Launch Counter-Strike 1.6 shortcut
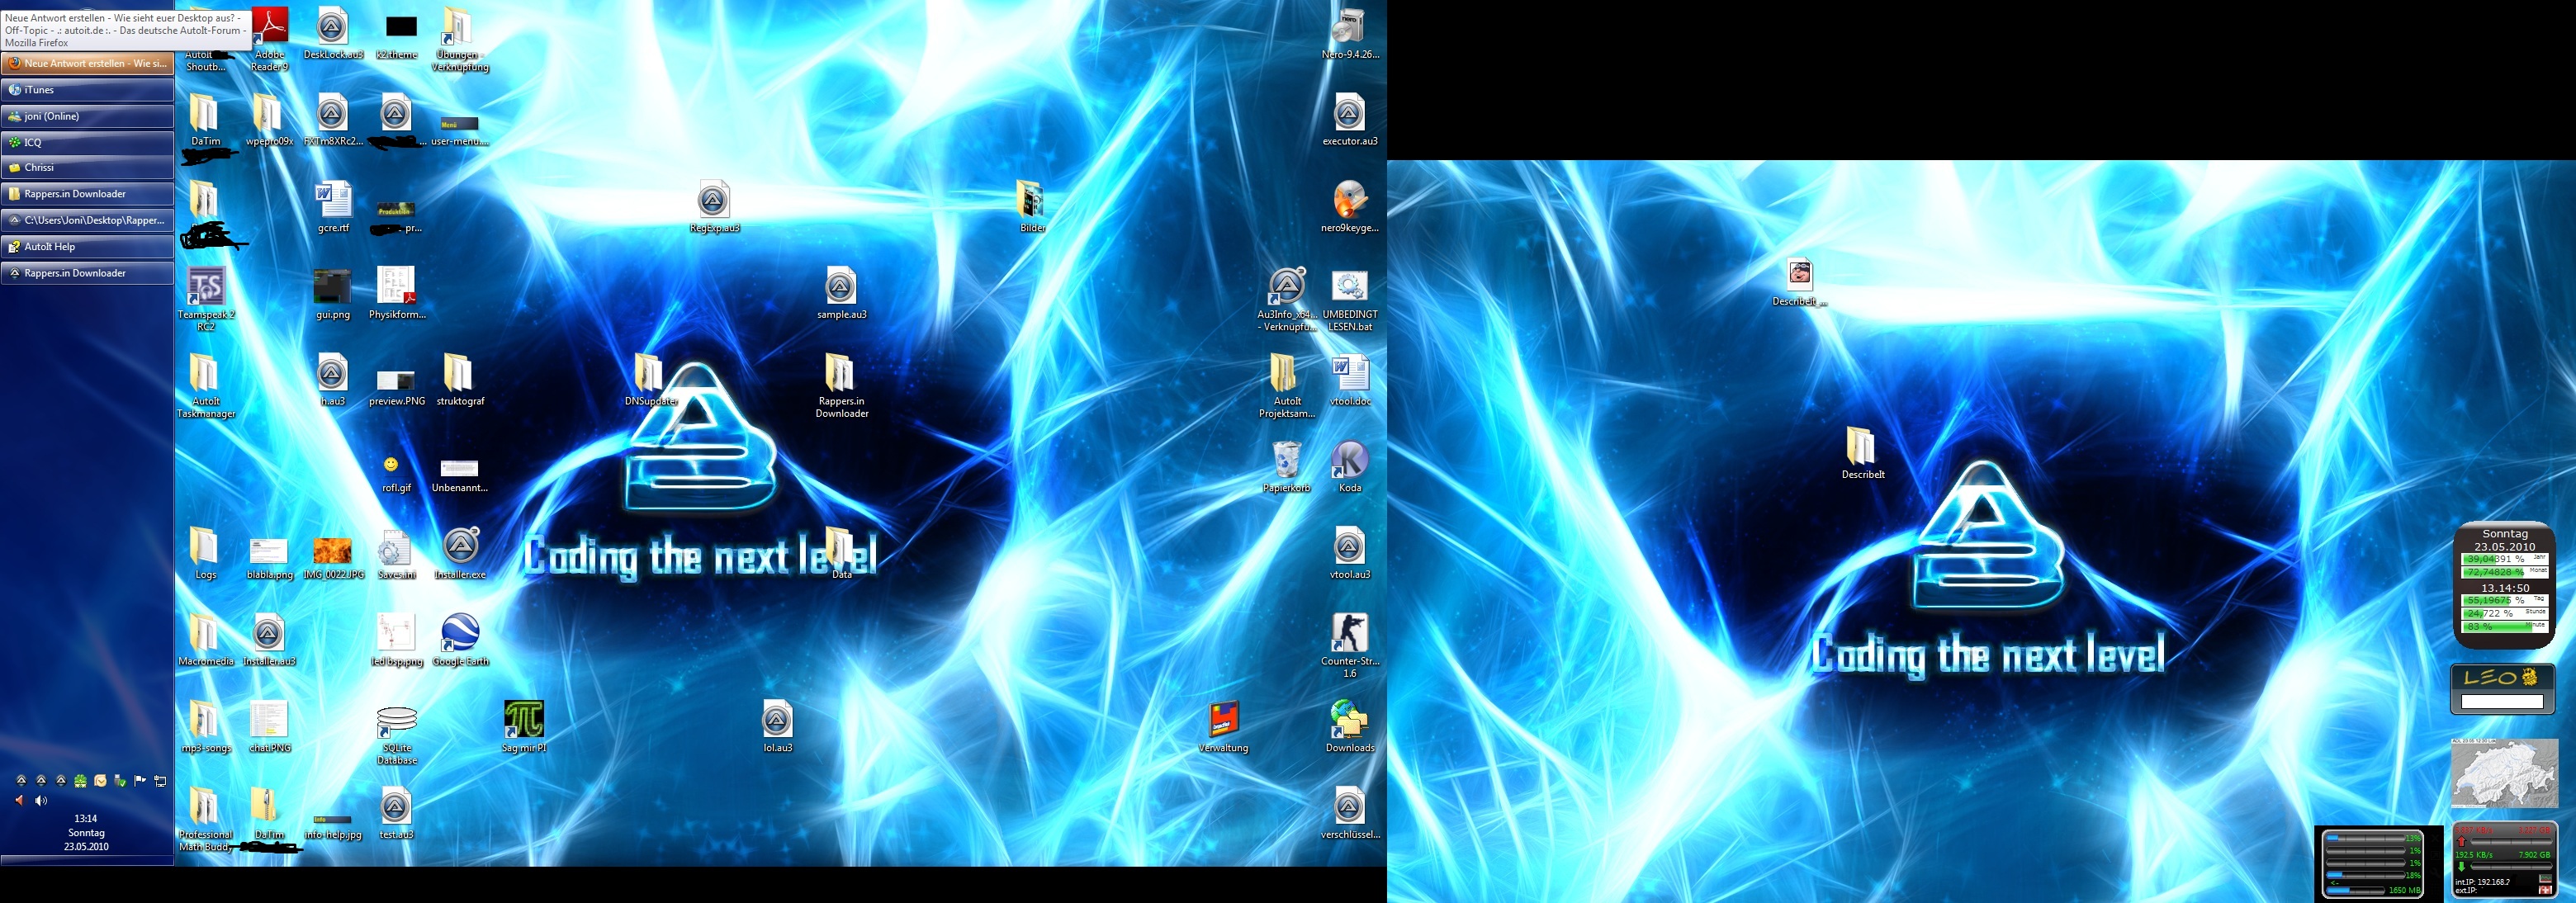Image resolution: width=2576 pixels, height=903 pixels. point(1349,634)
